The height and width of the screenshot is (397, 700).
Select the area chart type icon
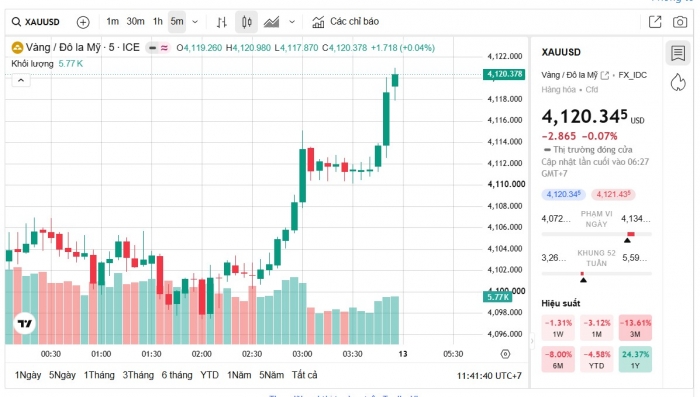[271, 22]
